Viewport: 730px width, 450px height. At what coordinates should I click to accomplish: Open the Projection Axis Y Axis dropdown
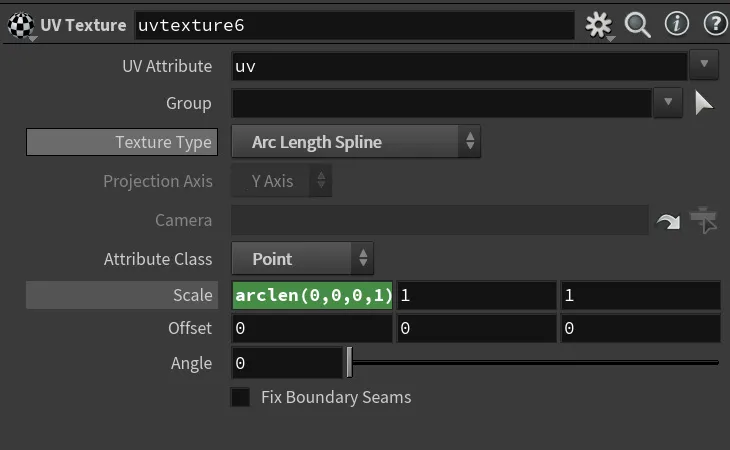(x=282, y=181)
